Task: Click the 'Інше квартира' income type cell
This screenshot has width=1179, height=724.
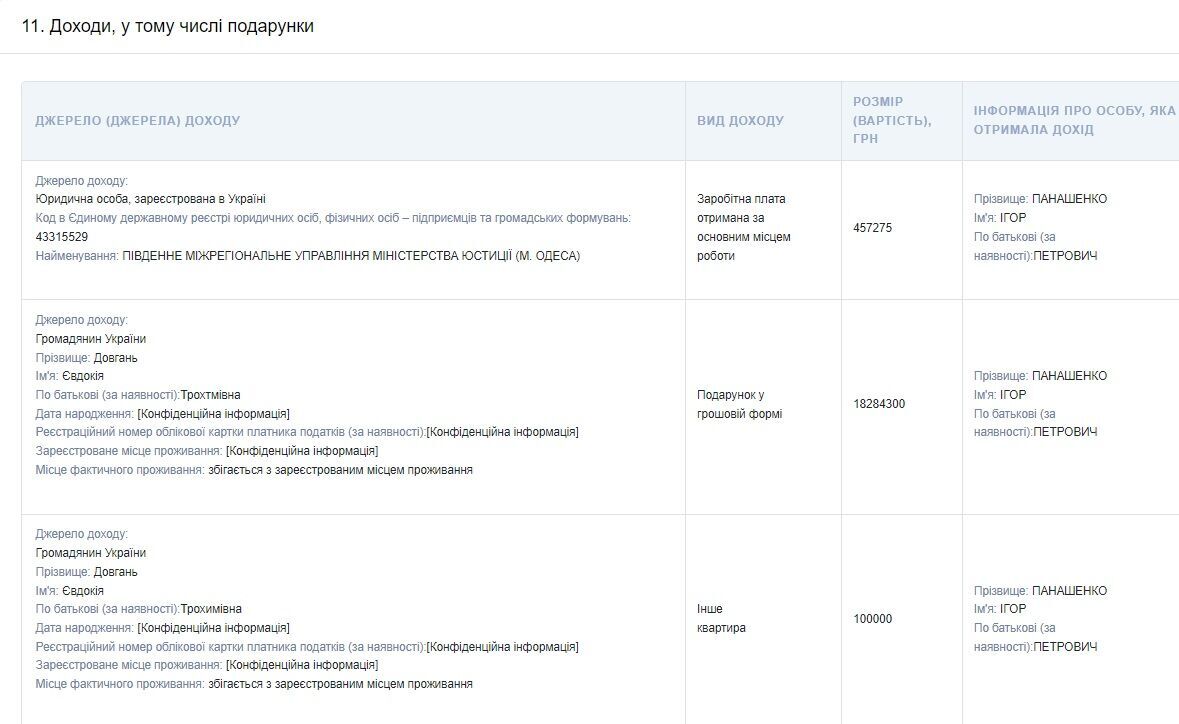Action: (721, 618)
